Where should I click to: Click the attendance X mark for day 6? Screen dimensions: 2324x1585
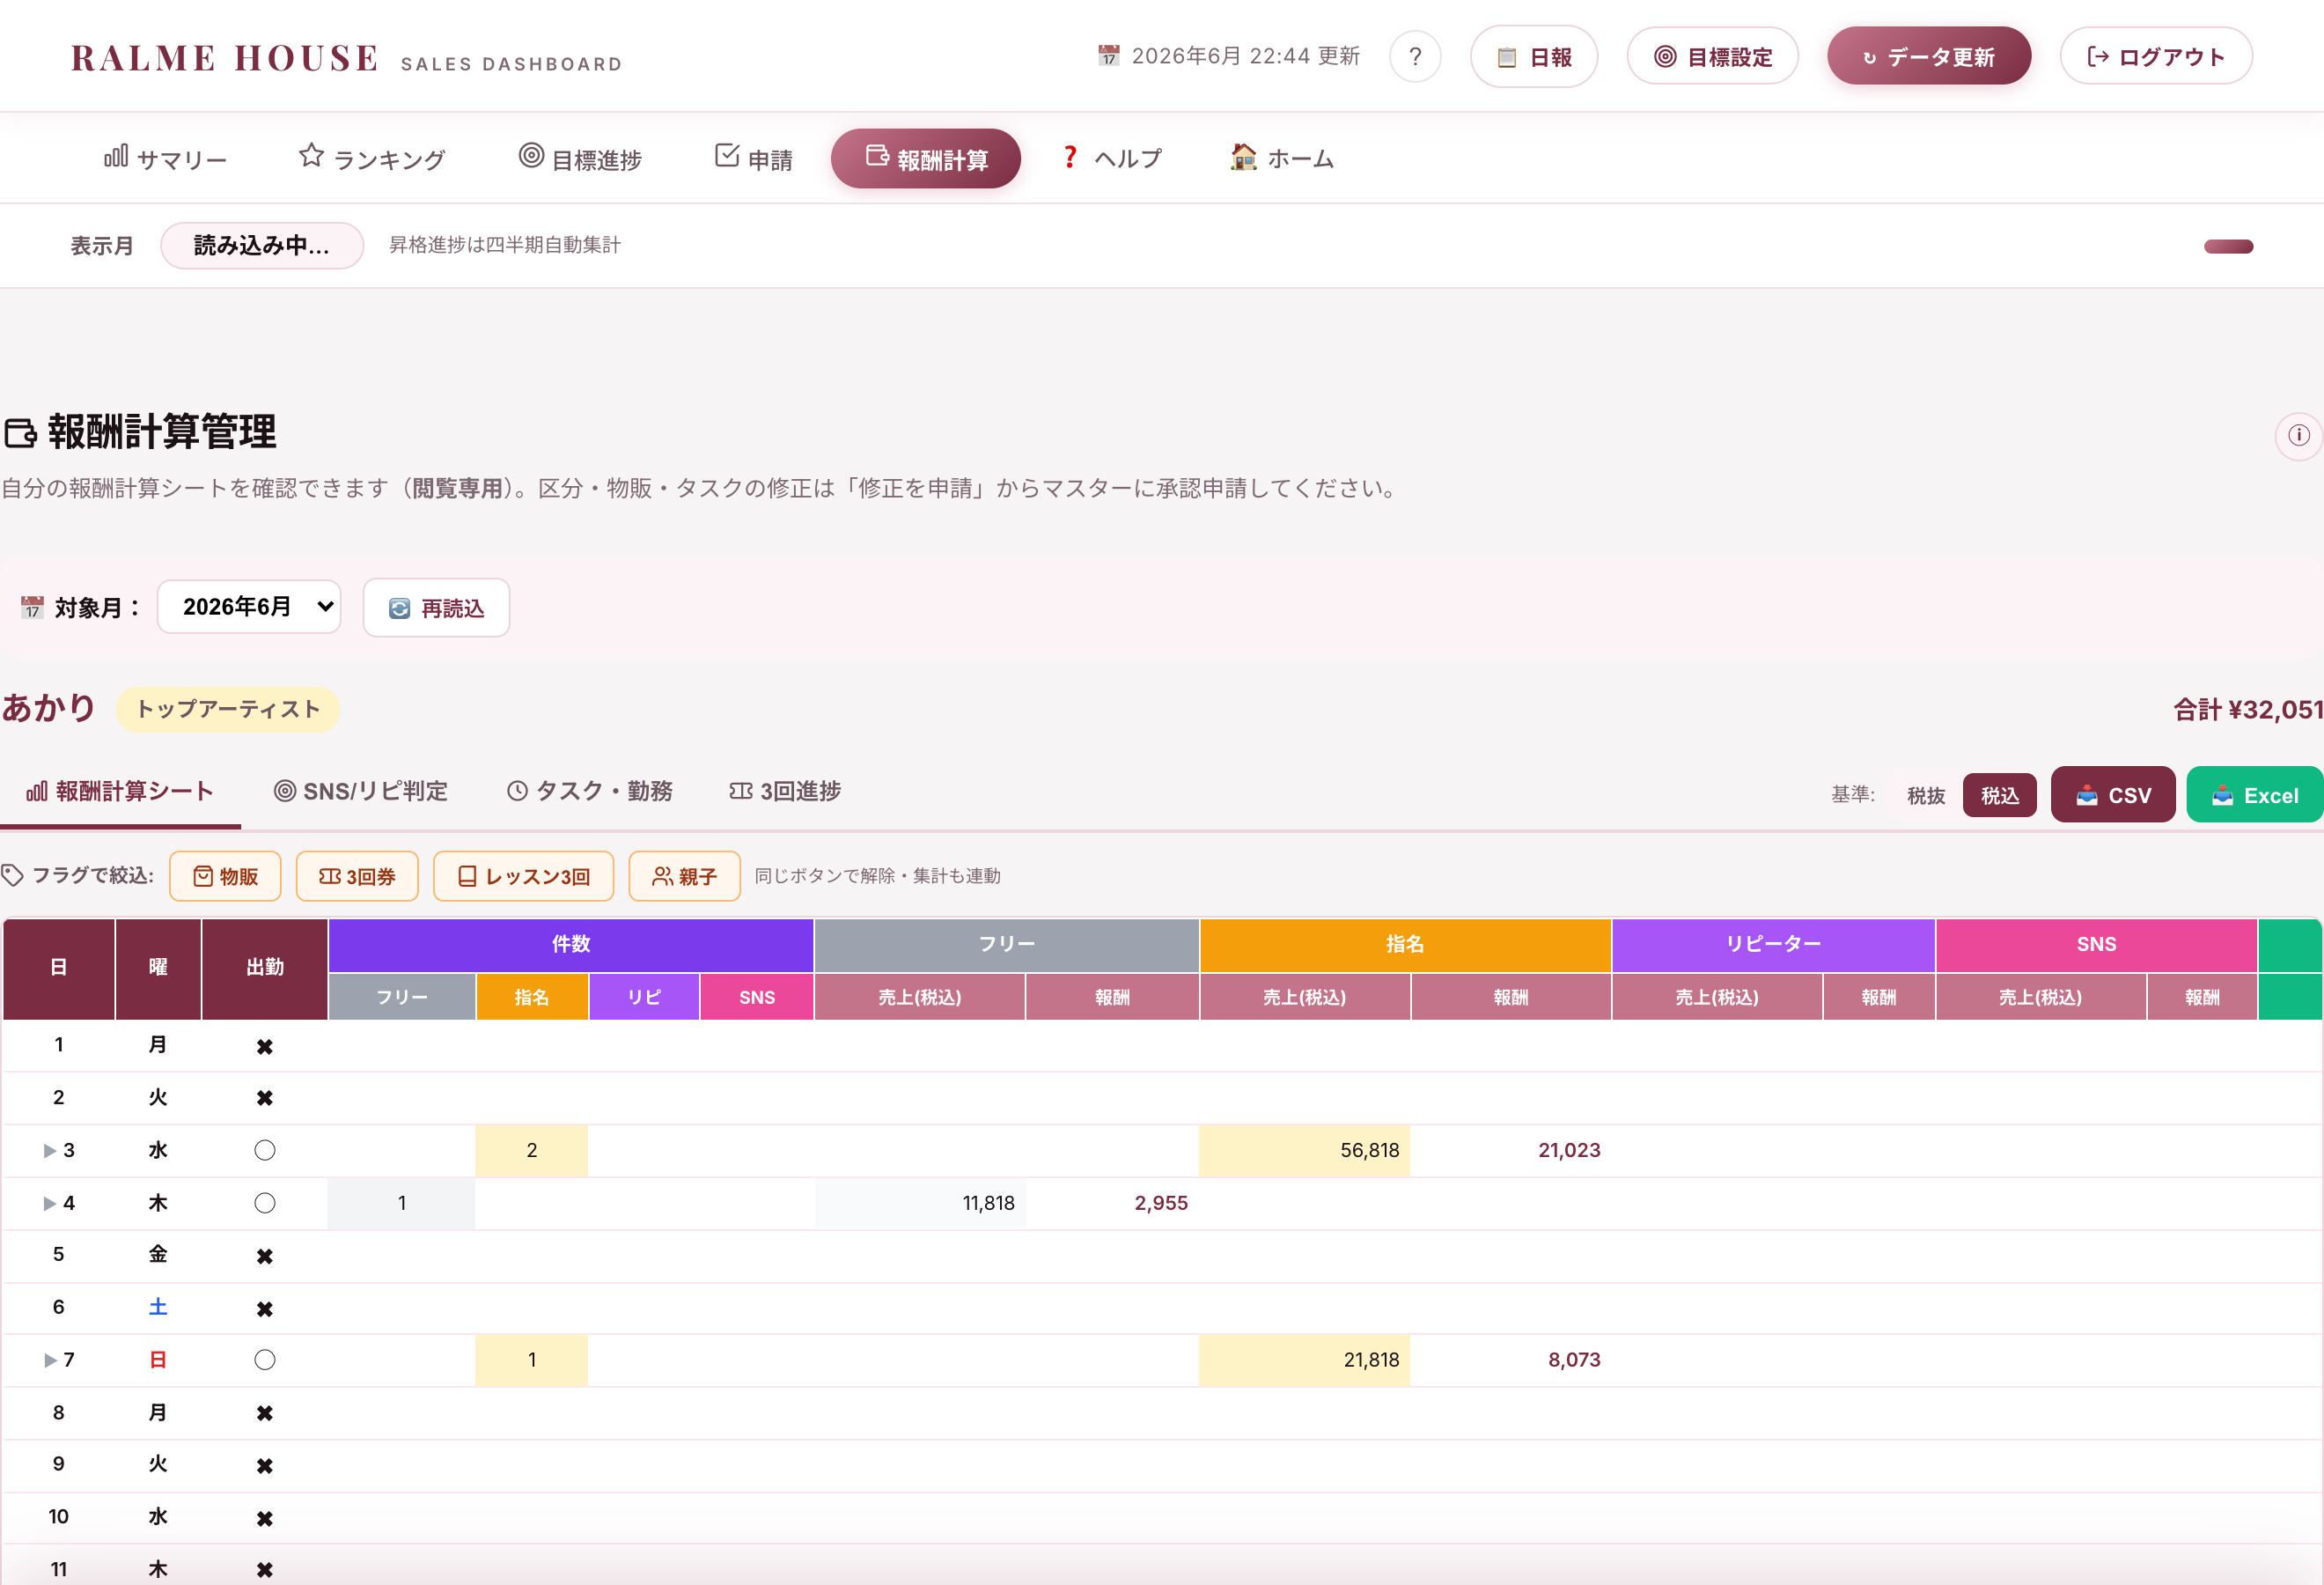[x=264, y=1309]
